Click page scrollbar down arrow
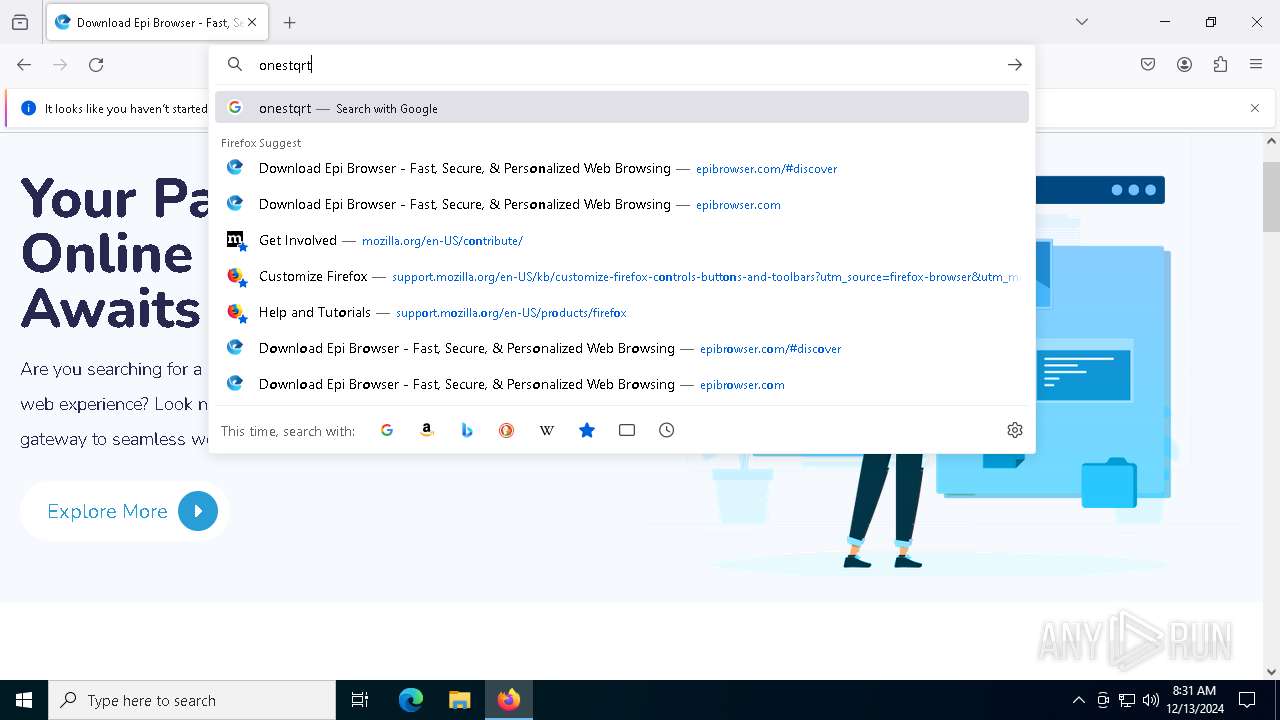 [x=1271, y=672]
